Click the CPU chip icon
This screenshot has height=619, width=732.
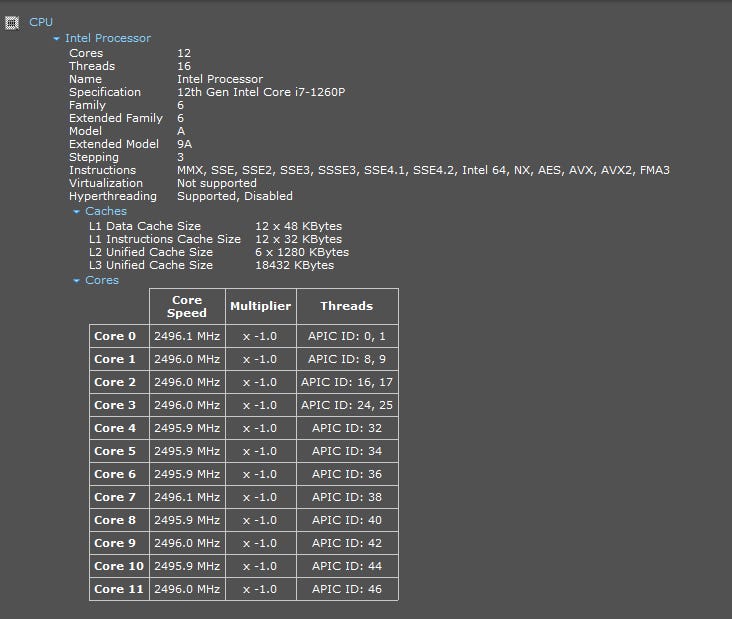(x=12, y=22)
